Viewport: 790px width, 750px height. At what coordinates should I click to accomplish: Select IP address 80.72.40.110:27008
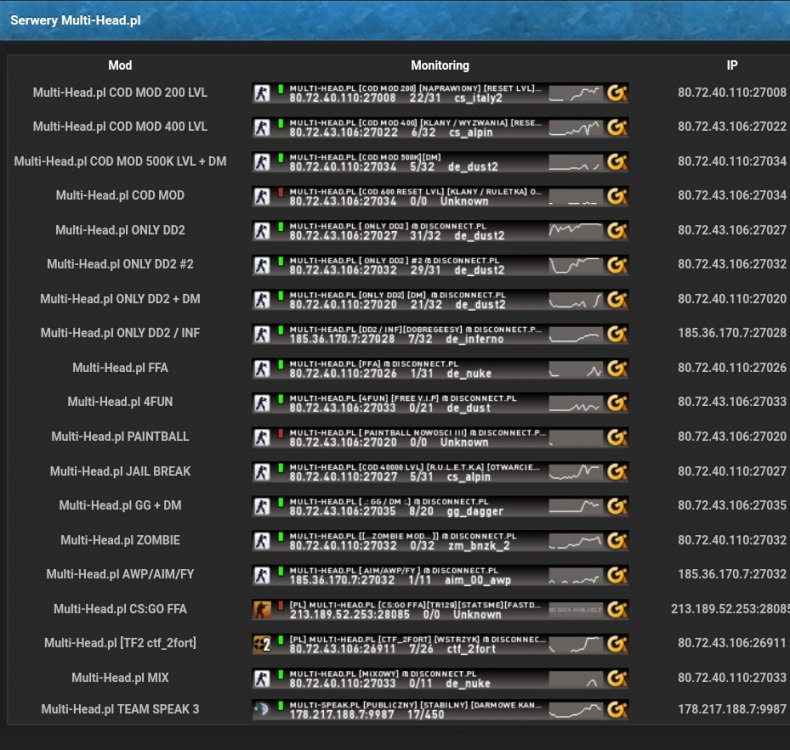coord(732,93)
